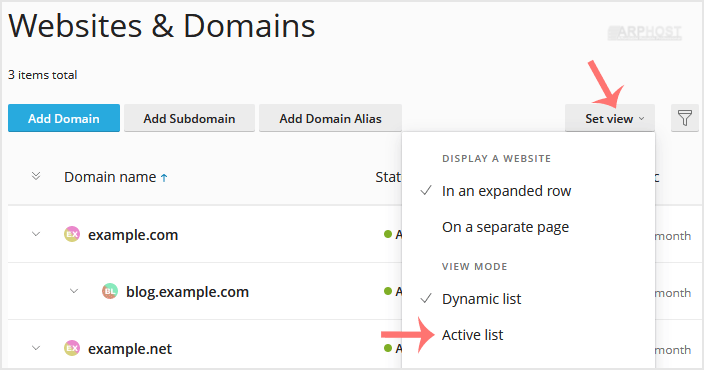Expand all rows with double-chevron icon
Viewport: 704px width, 370px height.
[36, 176]
